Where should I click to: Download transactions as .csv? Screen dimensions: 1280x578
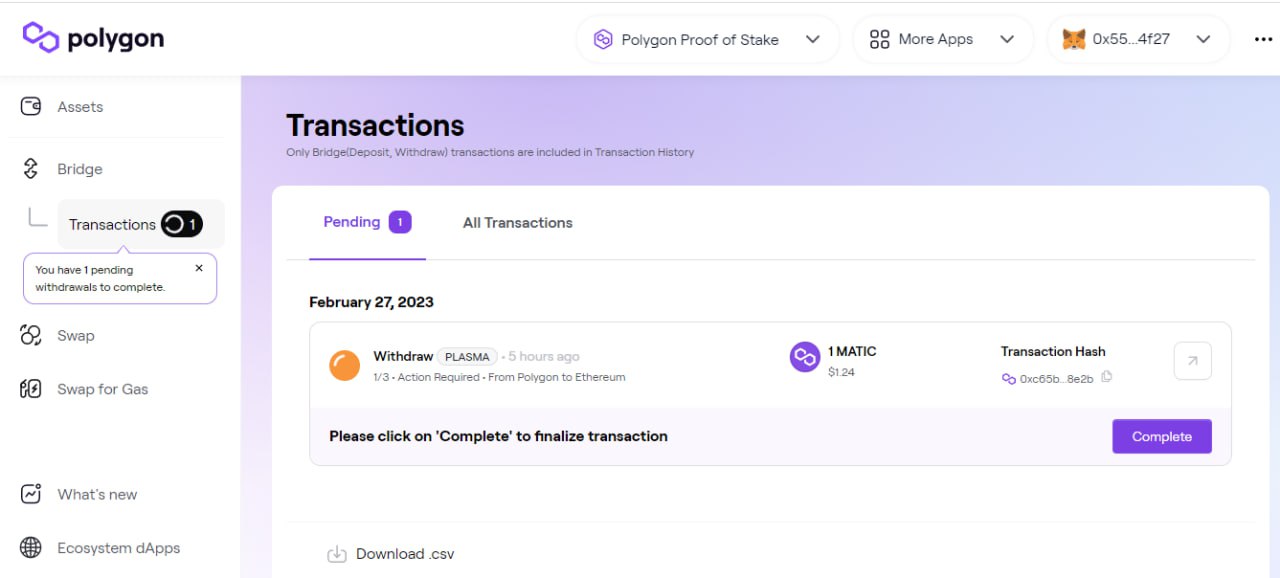click(x=391, y=554)
